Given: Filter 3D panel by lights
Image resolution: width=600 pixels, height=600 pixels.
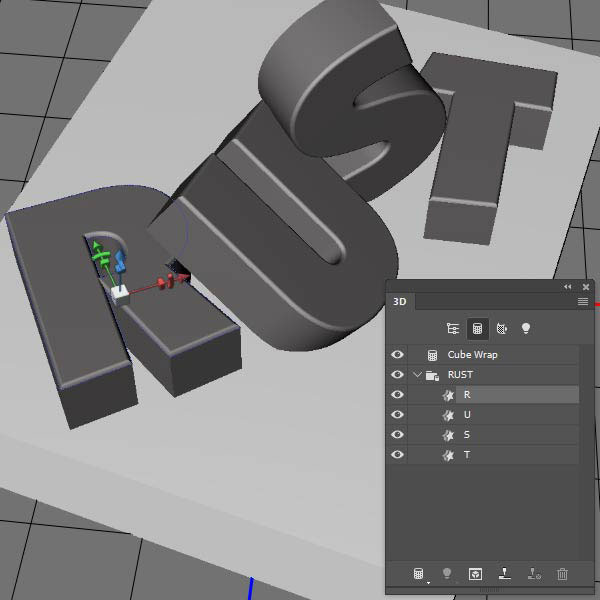Looking at the screenshot, I should point(526,329).
